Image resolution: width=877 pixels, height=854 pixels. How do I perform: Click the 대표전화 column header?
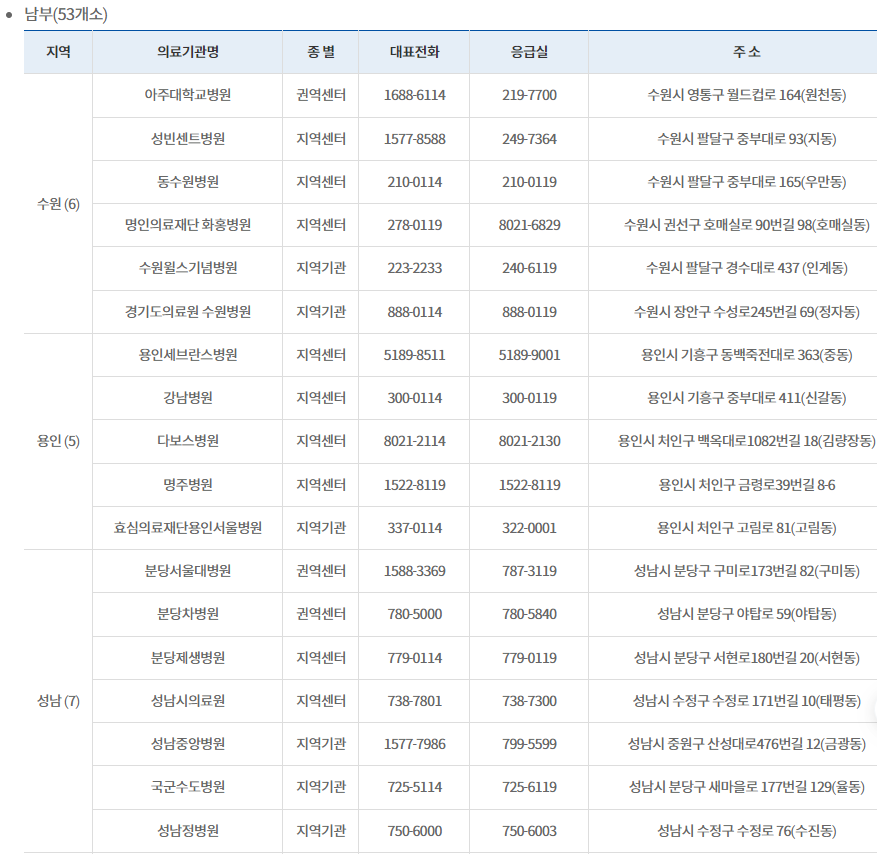tap(414, 52)
